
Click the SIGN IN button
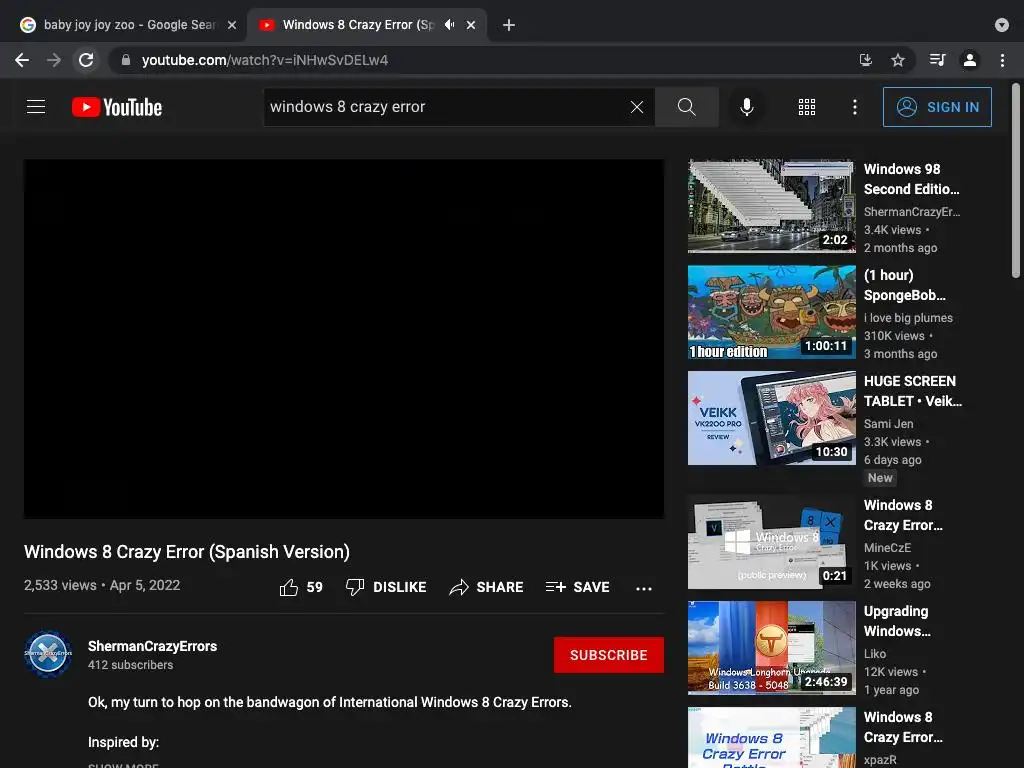pos(937,107)
